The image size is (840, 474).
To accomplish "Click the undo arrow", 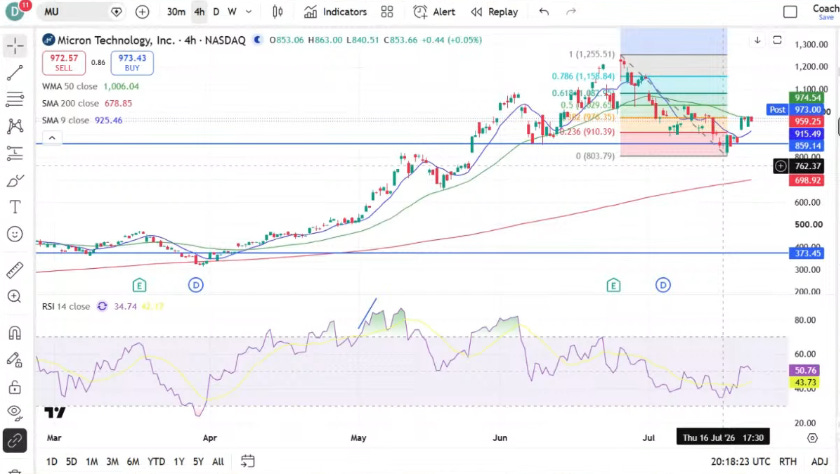I will (544, 12).
